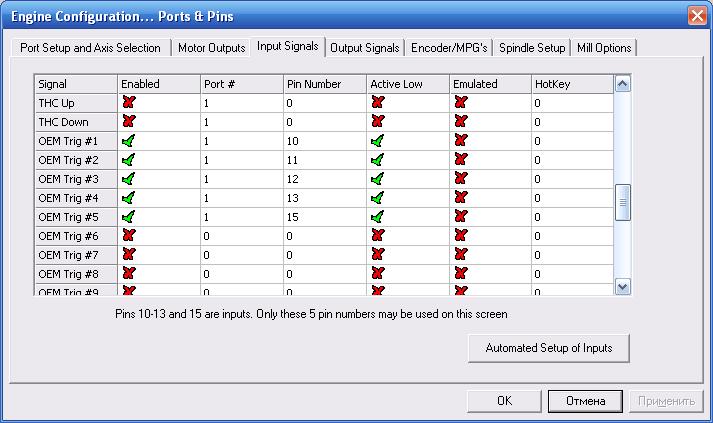Toggle Active Low check for OEM Trig #2

click(x=377, y=160)
